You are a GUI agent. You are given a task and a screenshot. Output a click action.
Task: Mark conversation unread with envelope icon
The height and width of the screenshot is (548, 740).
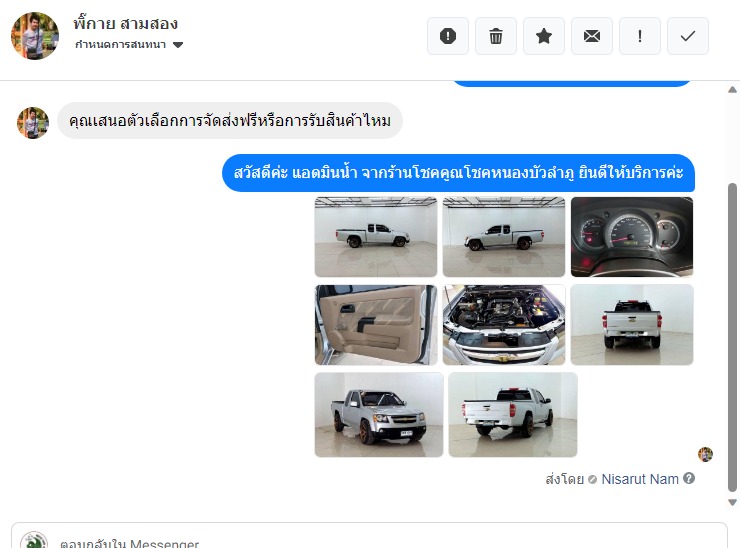592,36
